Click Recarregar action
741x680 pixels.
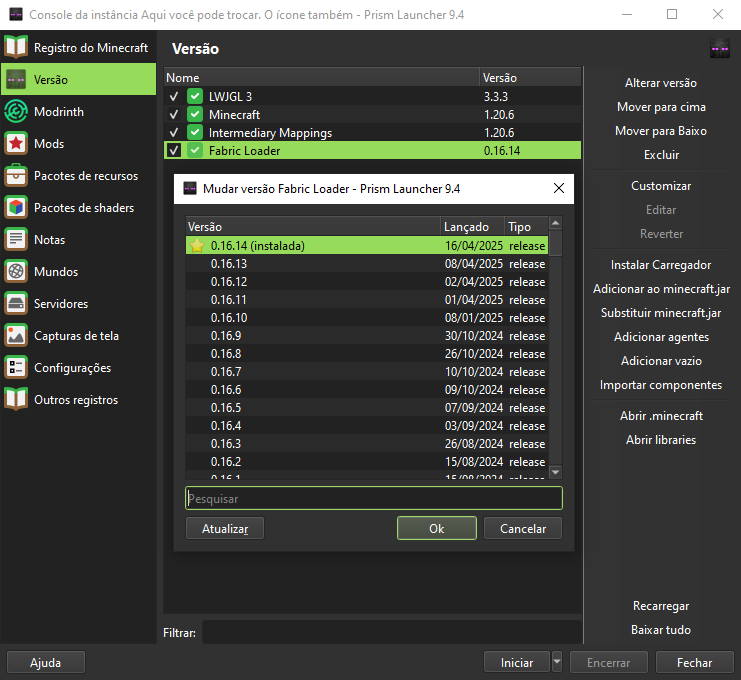coord(661,606)
